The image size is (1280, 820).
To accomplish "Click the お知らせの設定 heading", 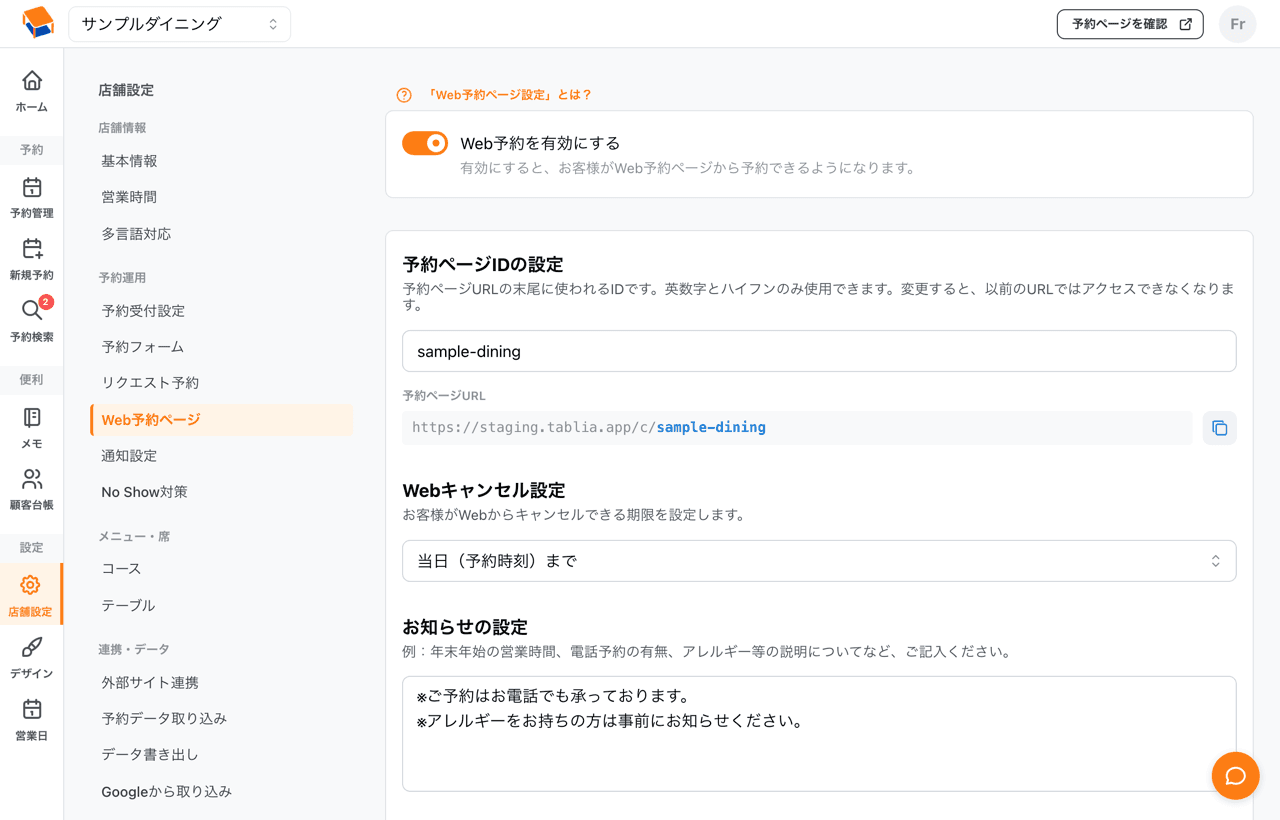I will click(464, 627).
